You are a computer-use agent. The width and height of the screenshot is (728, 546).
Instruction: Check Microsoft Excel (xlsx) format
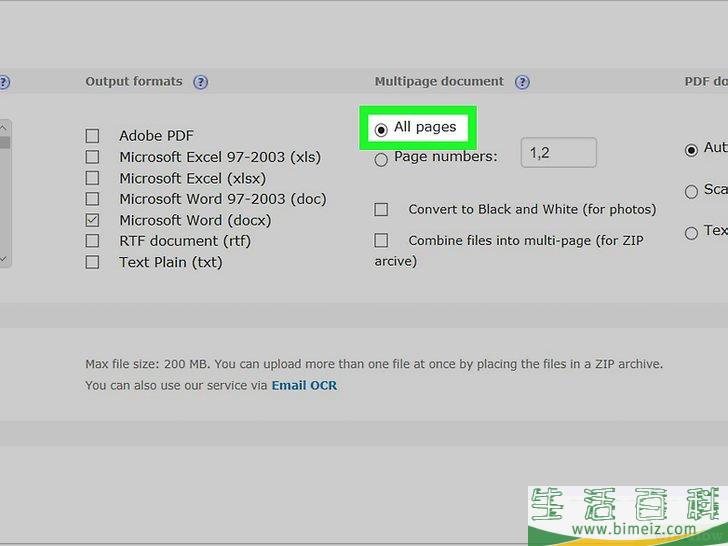(x=92, y=178)
